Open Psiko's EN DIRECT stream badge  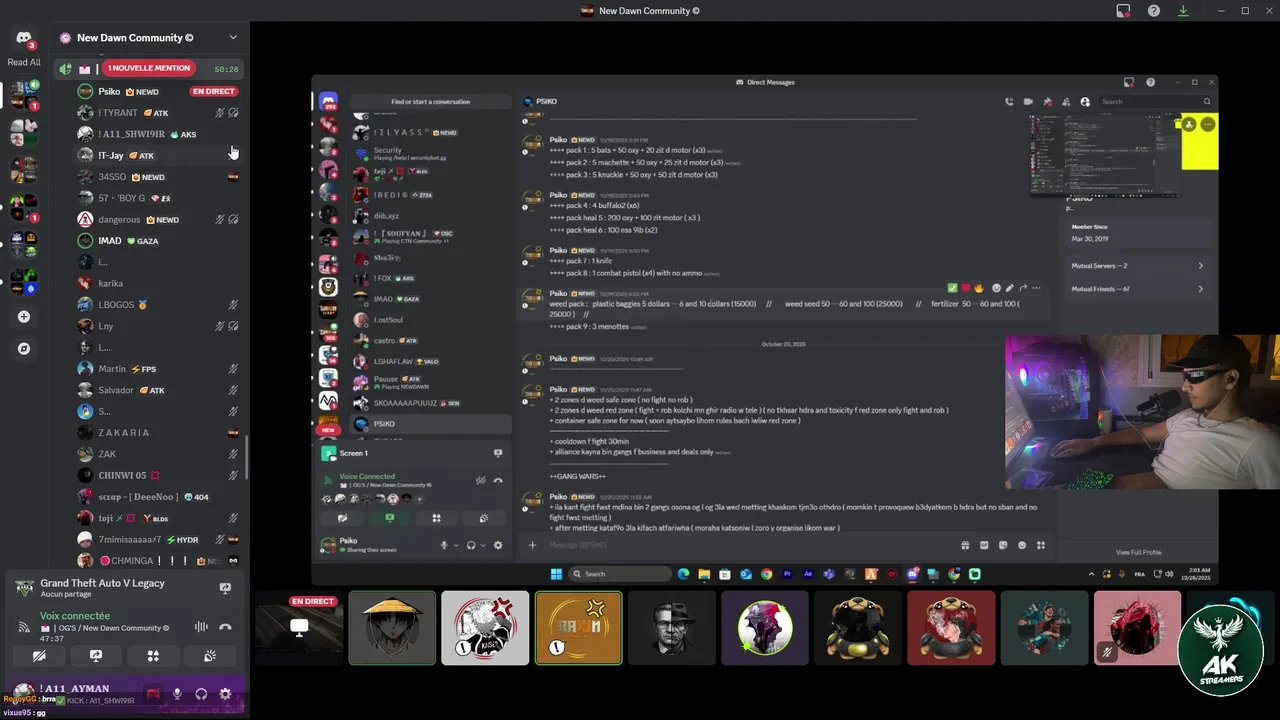tap(213, 91)
